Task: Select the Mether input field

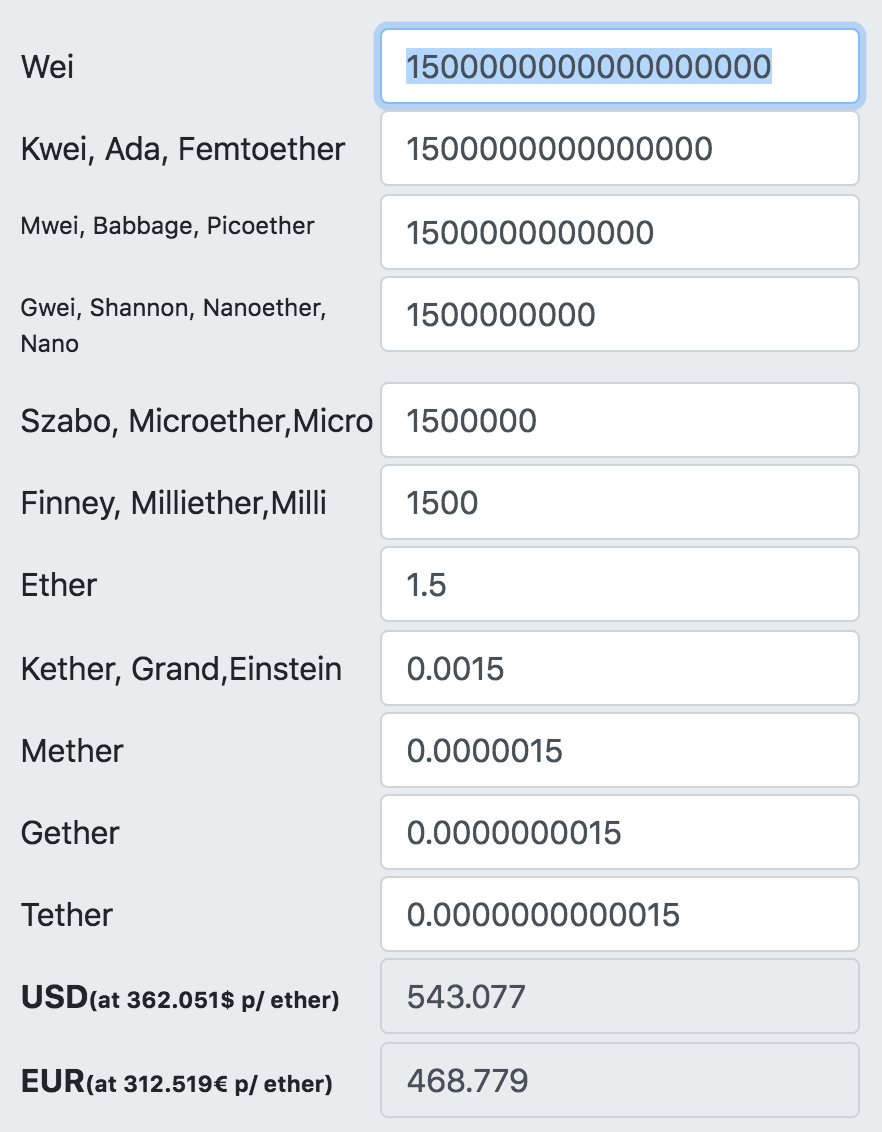Action: point(619,751)
